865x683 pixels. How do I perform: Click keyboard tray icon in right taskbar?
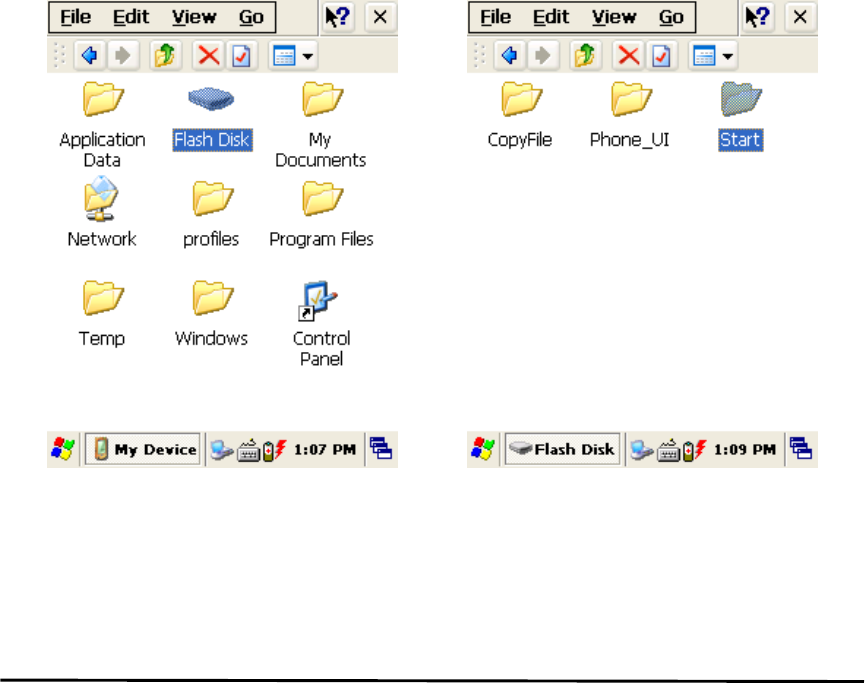click(x=668, y=450)
